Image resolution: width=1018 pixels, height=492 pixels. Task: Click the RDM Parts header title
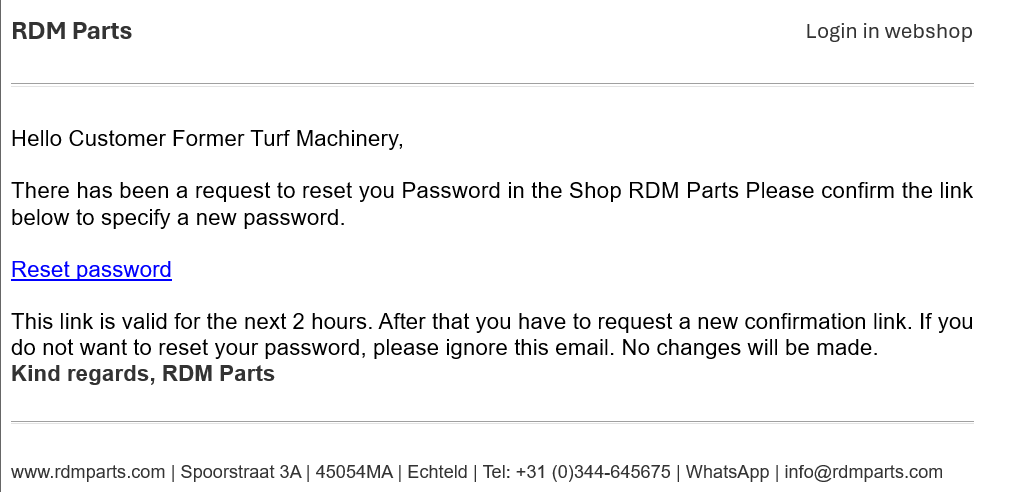72,31
